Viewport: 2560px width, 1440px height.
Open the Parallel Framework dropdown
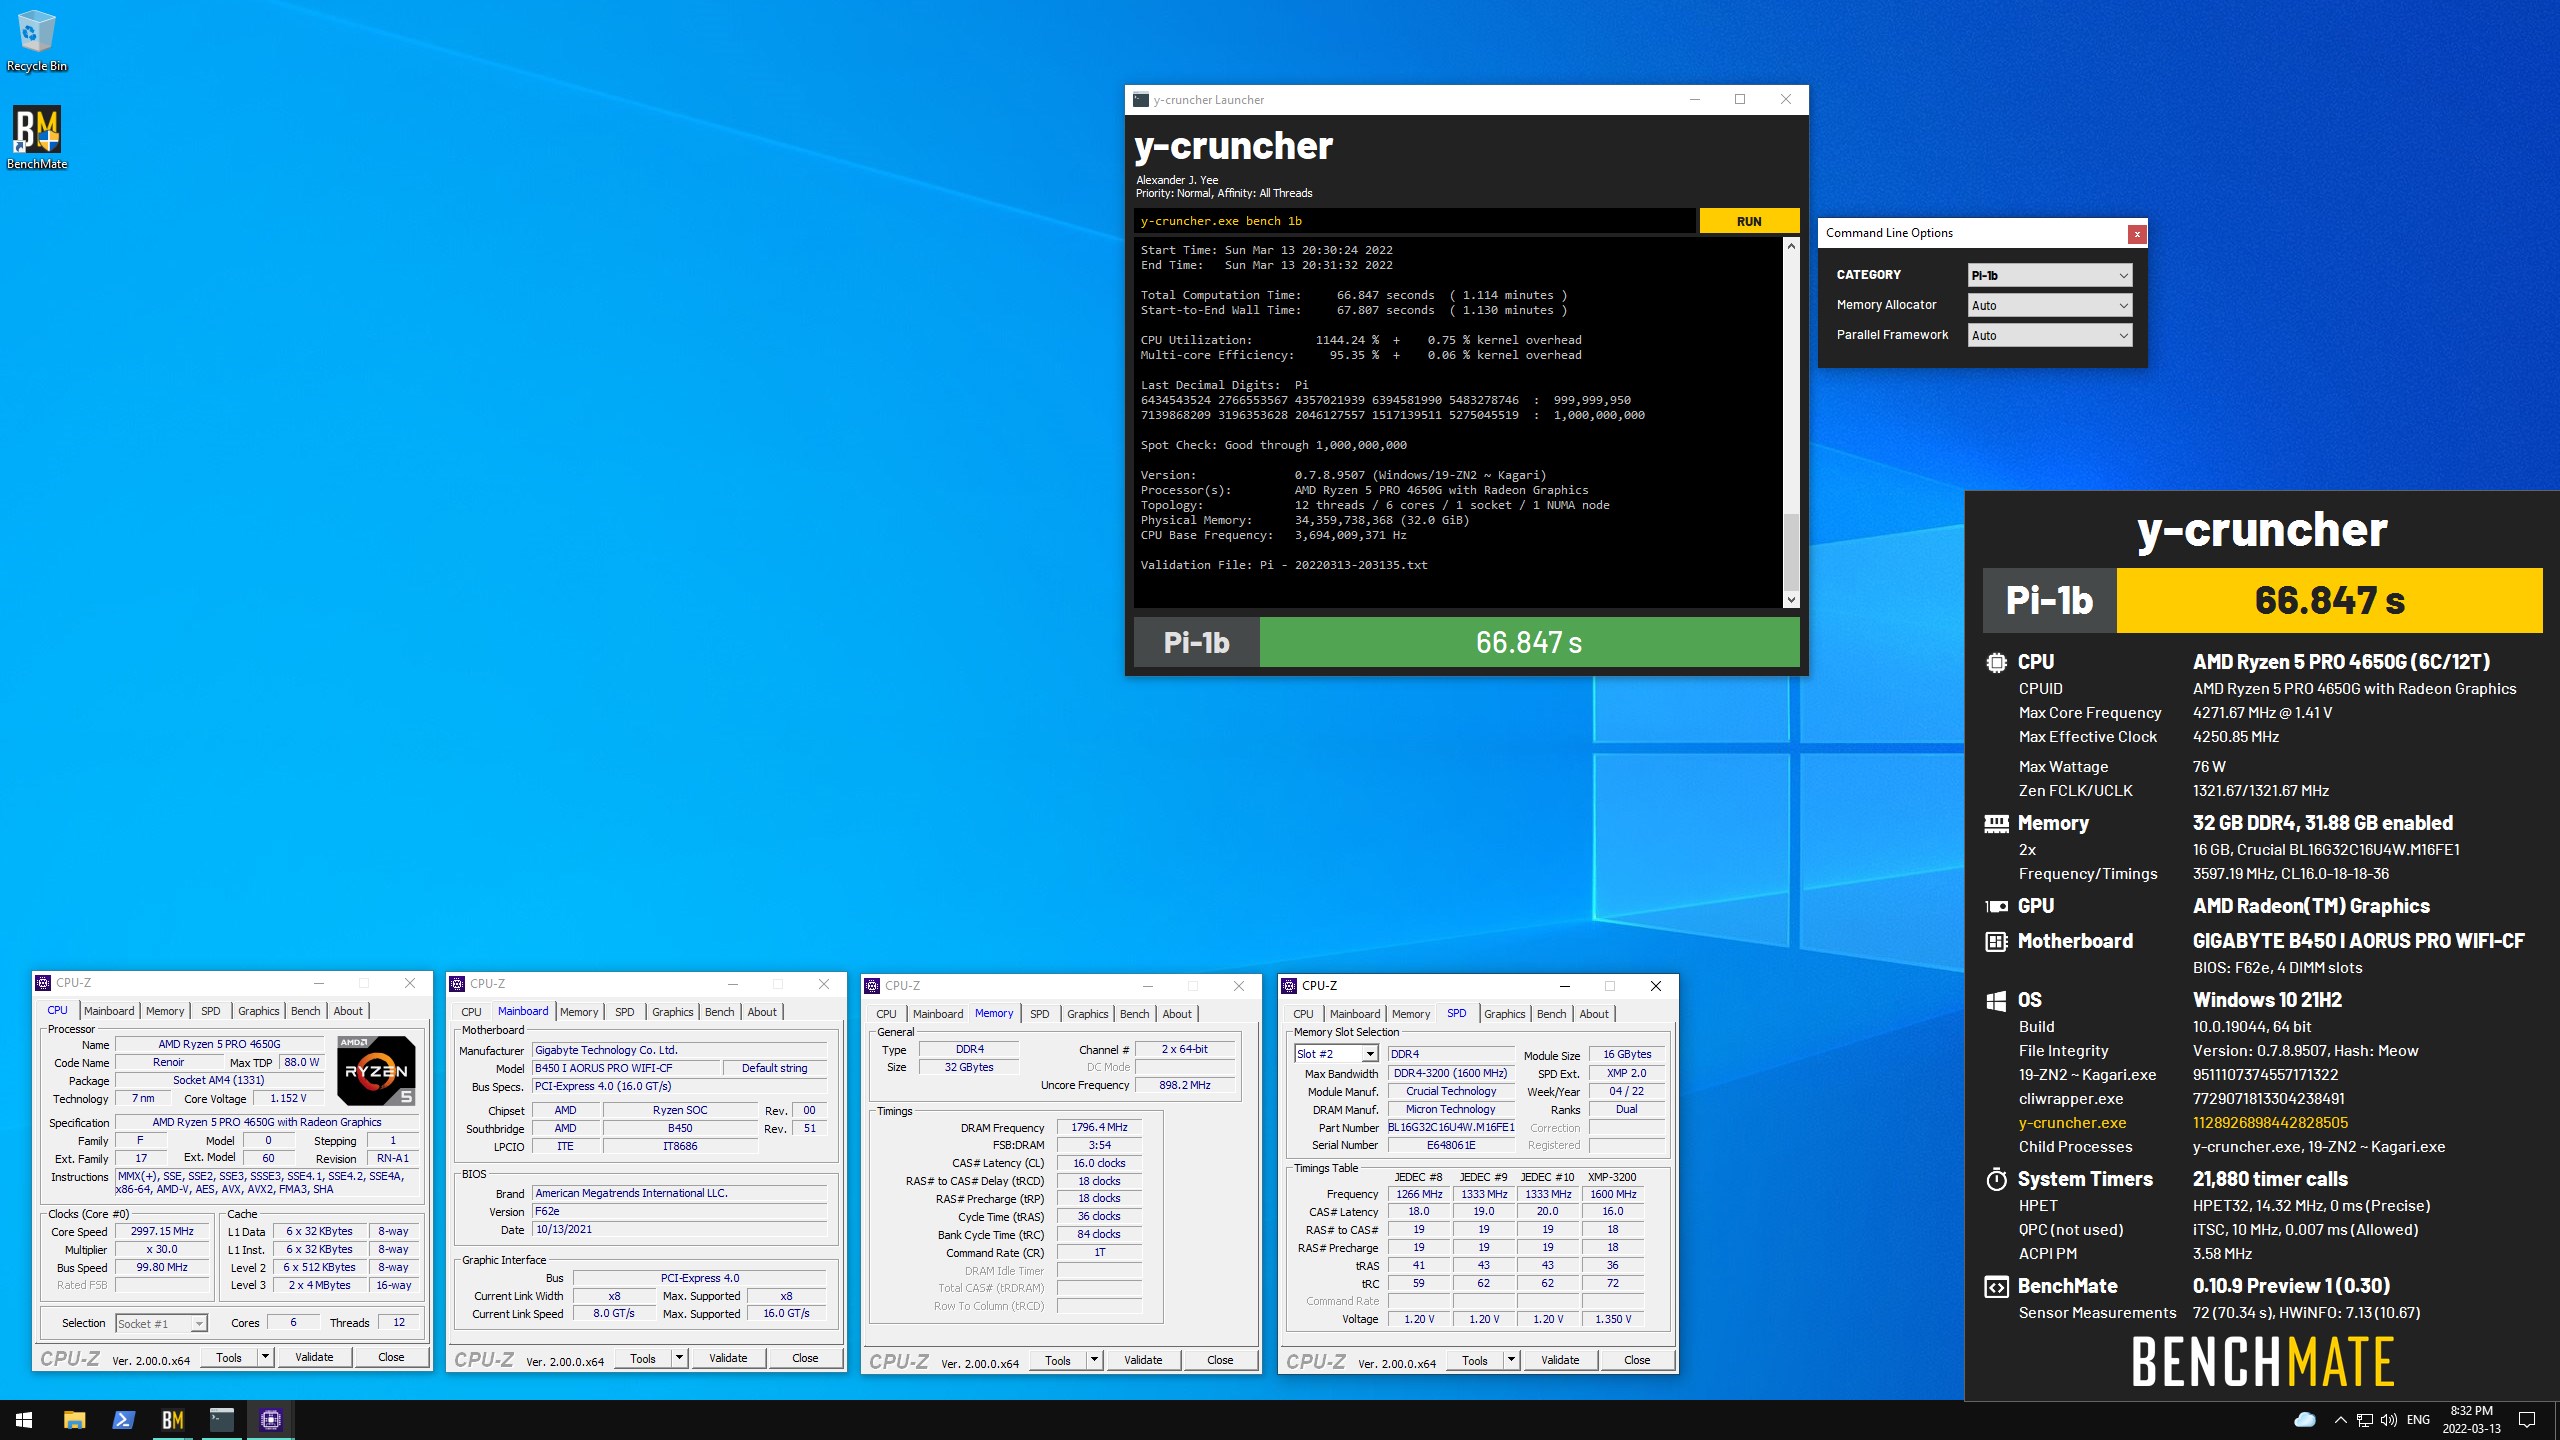click(2050, 335)
